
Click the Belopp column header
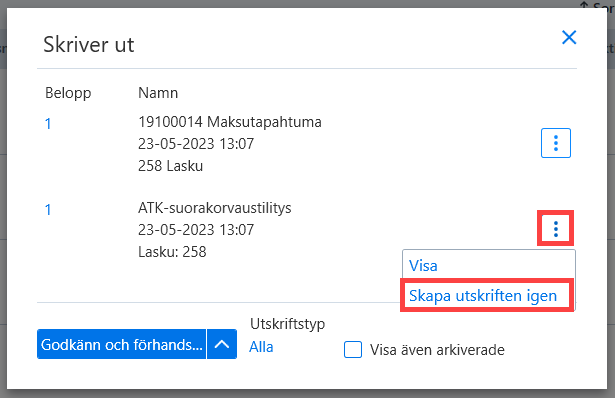(68, 93)
